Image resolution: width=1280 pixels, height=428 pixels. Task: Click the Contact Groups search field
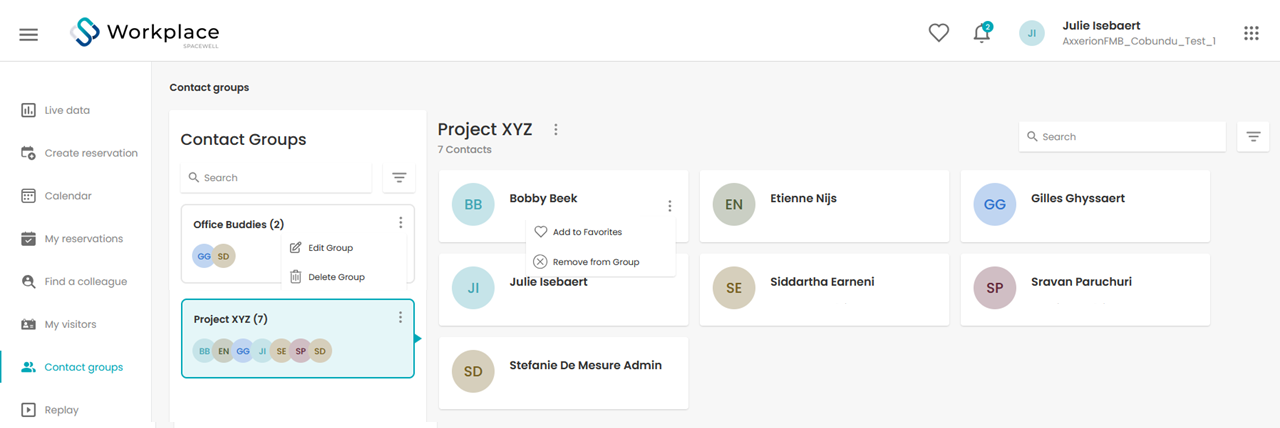[x=276, y=177]
